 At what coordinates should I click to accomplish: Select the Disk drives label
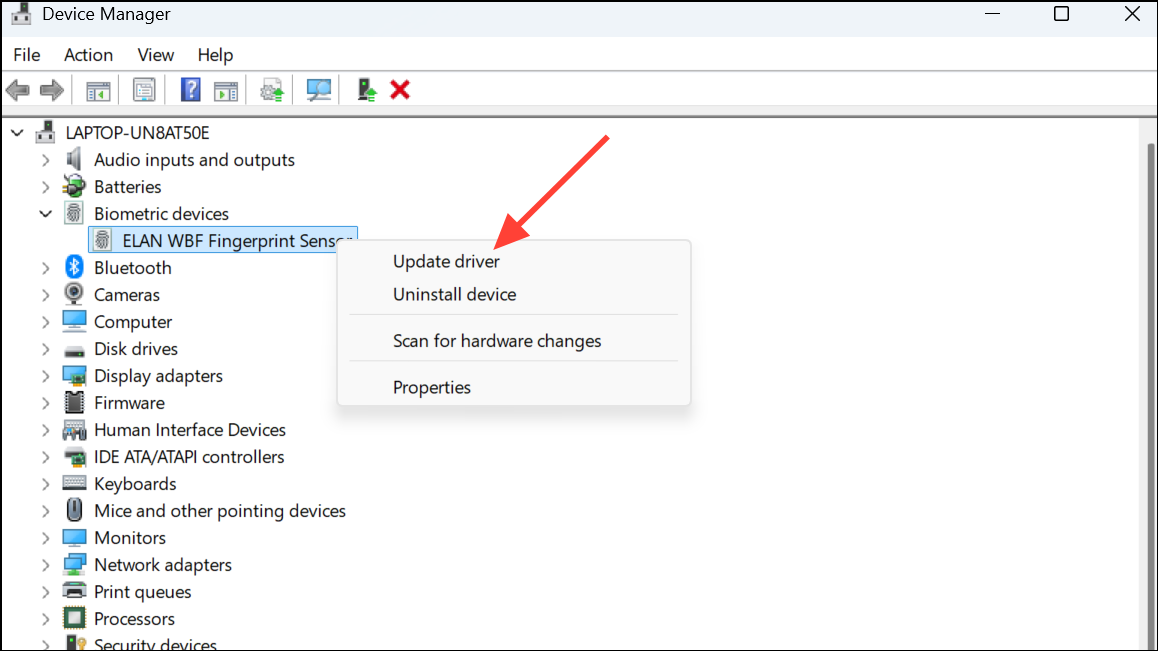pyautogui.click(x=136, y=349)
